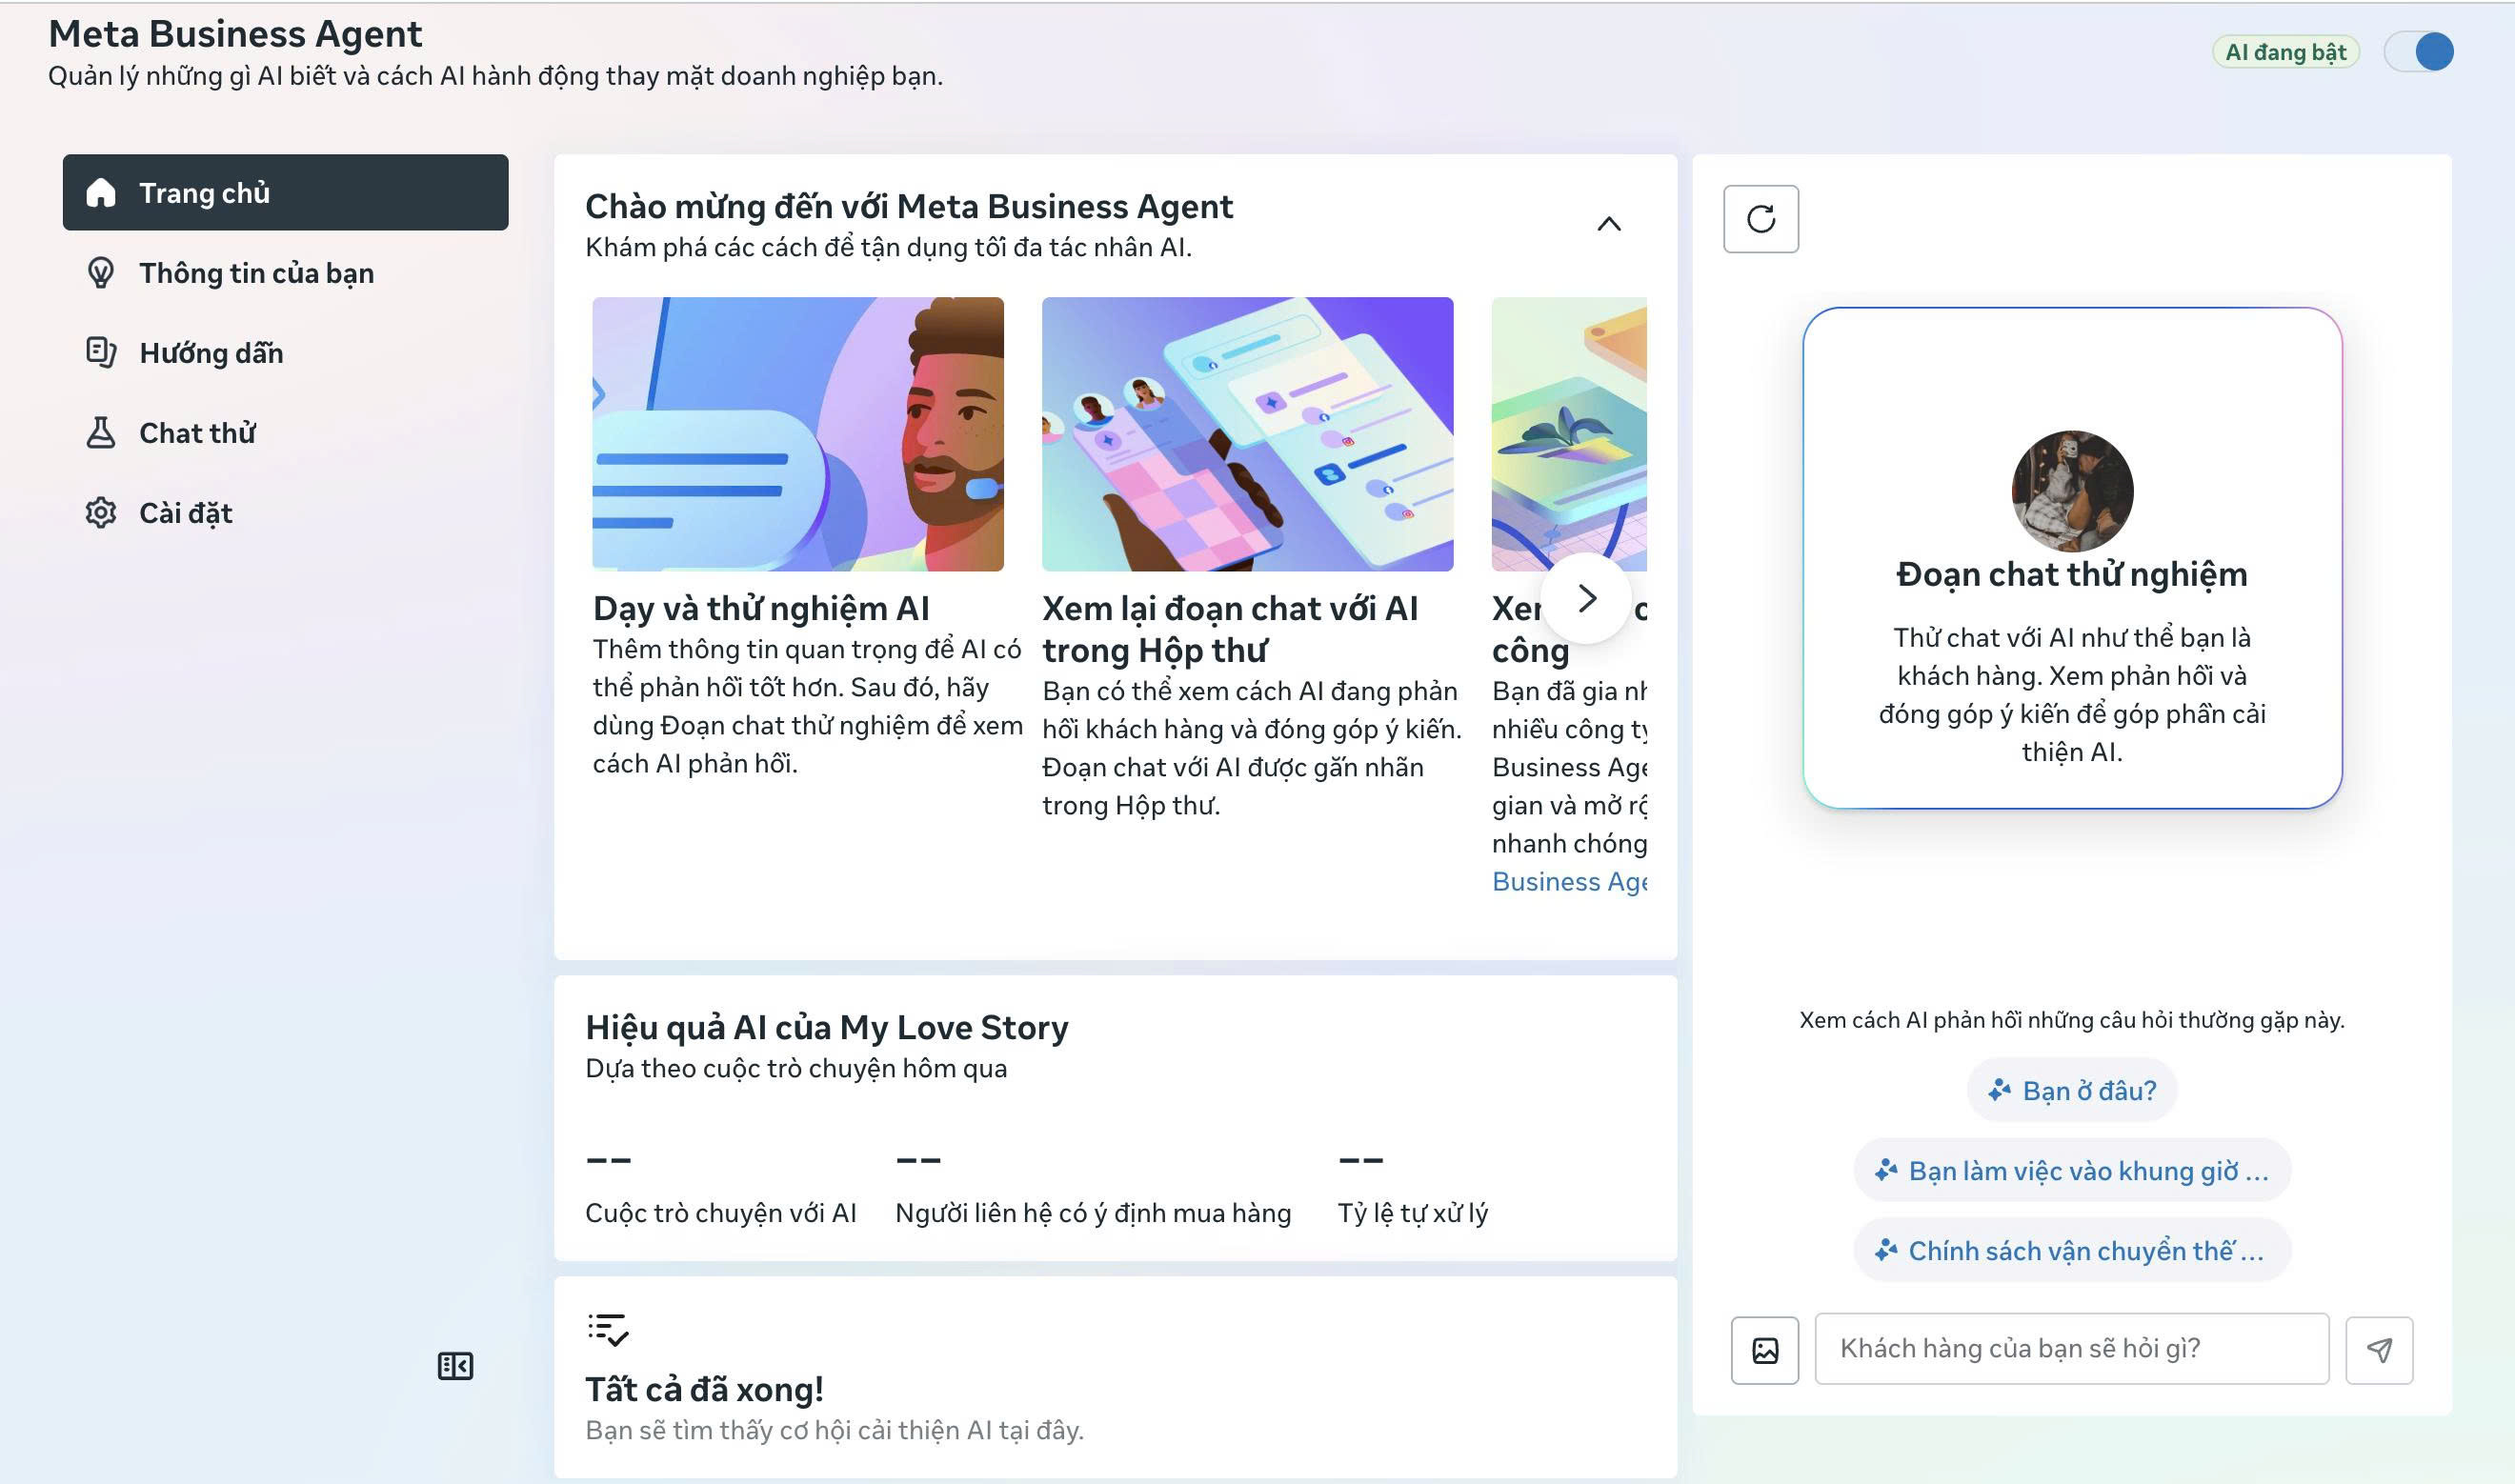
Task: Click the home icon beside Trang chủ
Action: (x=101, y=192)
